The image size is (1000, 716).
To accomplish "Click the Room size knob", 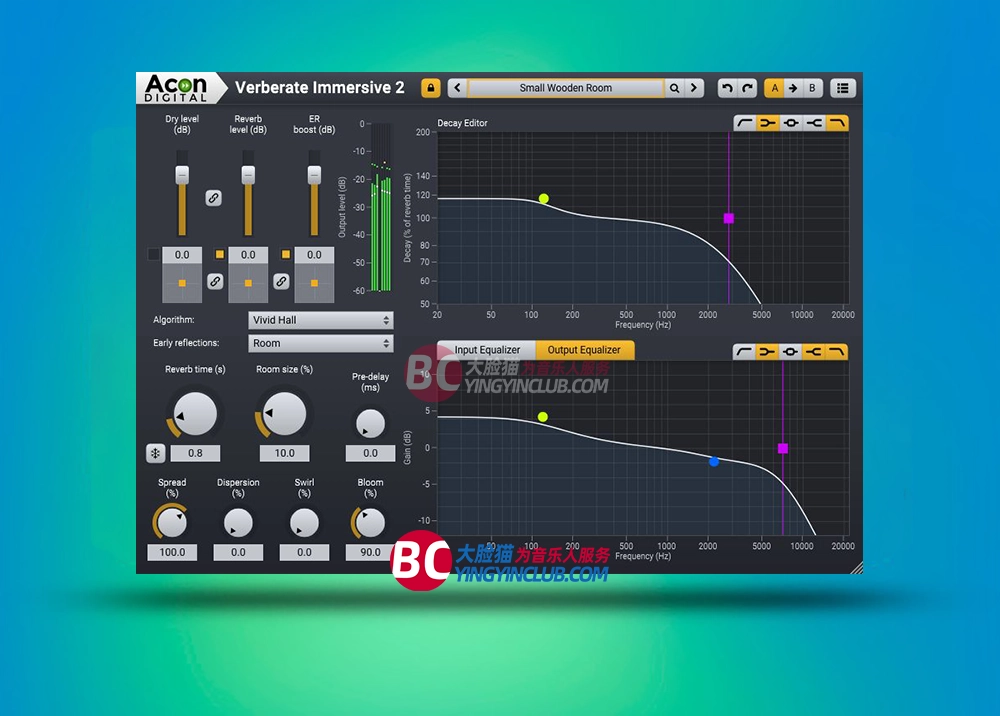I will pos(284,414).
